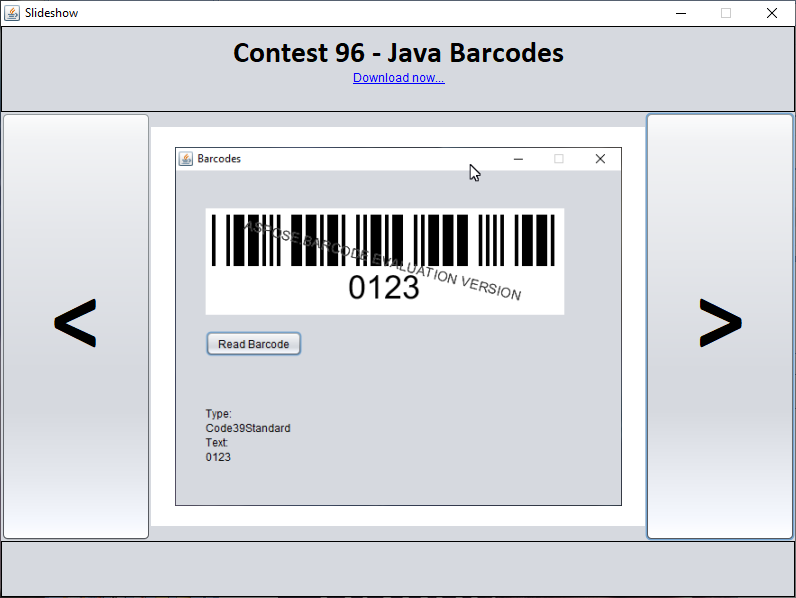Click the 'Contest 96 - Java Barcodes' heading
796x598 pixels.
coord(399,53)
